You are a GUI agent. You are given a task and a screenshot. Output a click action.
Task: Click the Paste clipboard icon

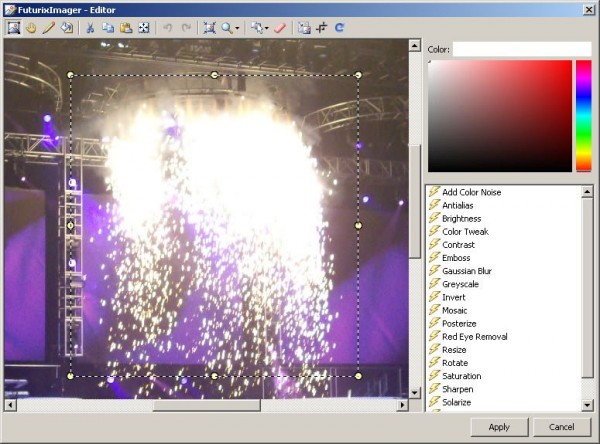[126, 28]
